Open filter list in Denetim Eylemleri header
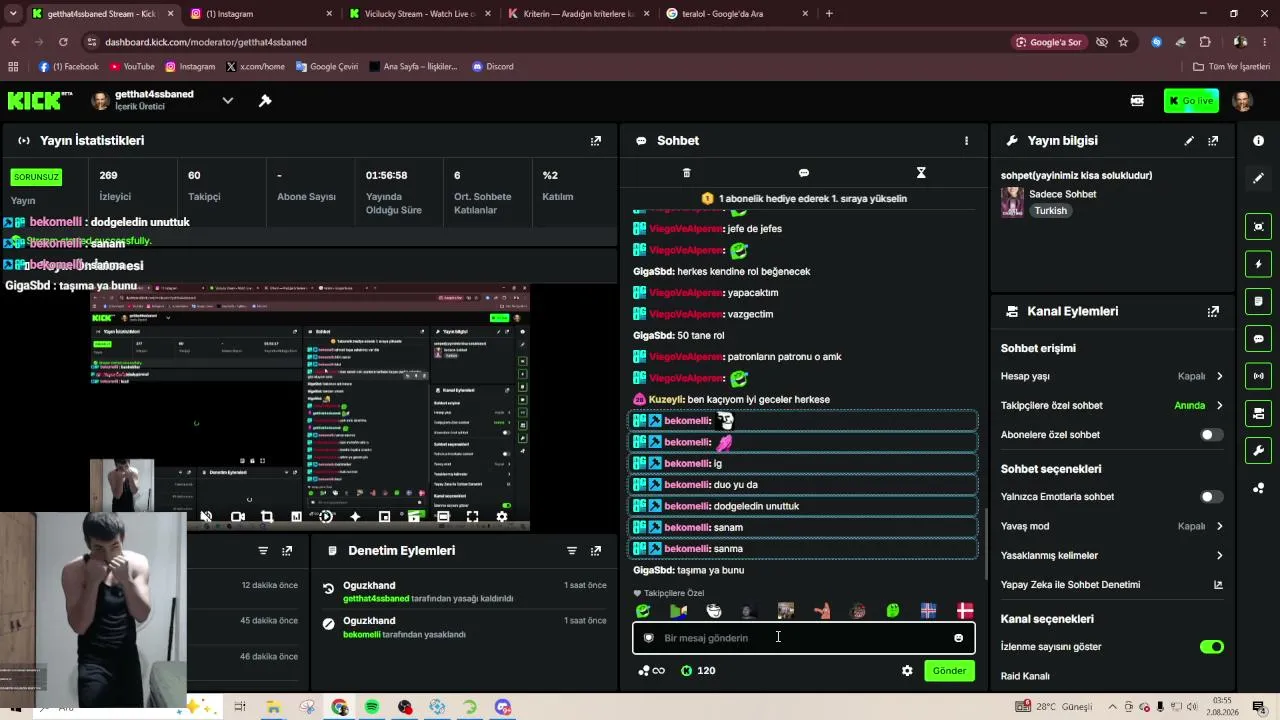The width and height of the screenshot is (1280, 720). pos(572,551)
